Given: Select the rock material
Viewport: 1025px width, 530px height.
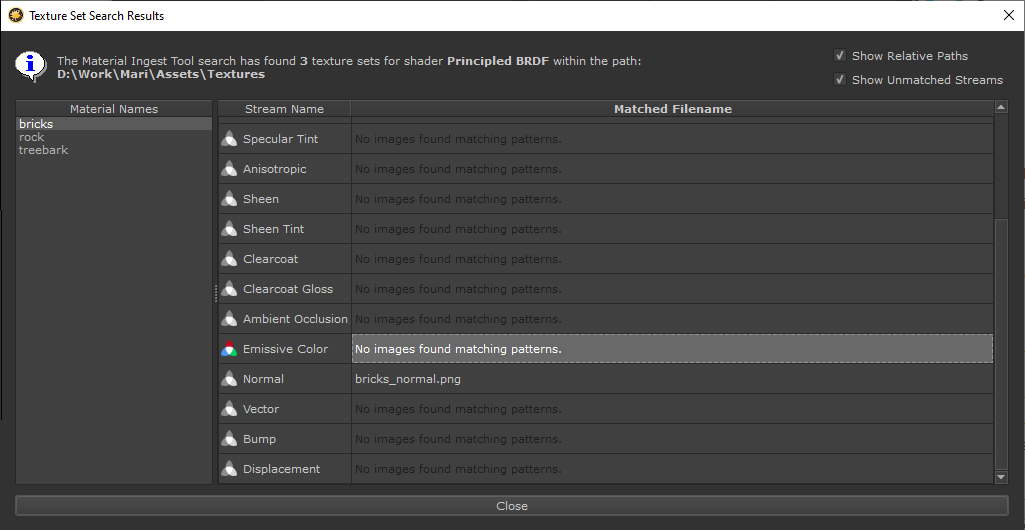Looking at the screenshot, I should tap(32, 137).
